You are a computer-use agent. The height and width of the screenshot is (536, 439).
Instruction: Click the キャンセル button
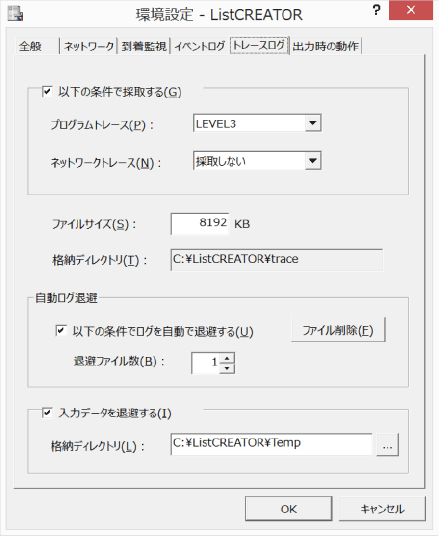tap(382, 509)
